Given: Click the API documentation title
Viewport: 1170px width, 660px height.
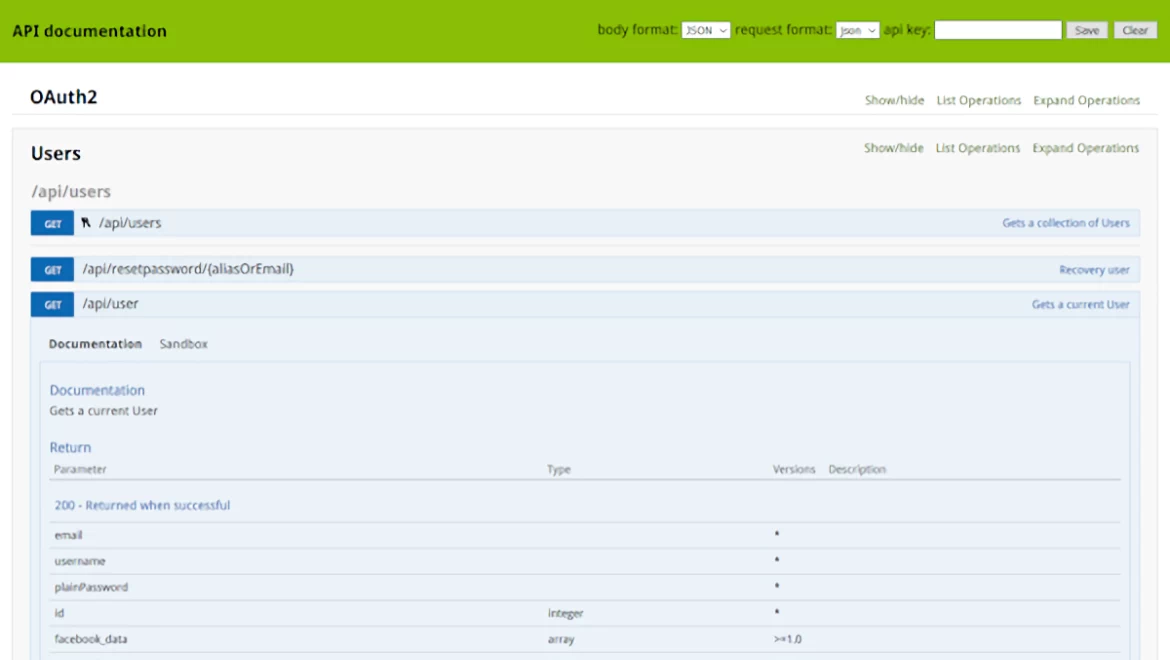Looking at the screenshot, I should pyautogui.click(x=90, y=31).
